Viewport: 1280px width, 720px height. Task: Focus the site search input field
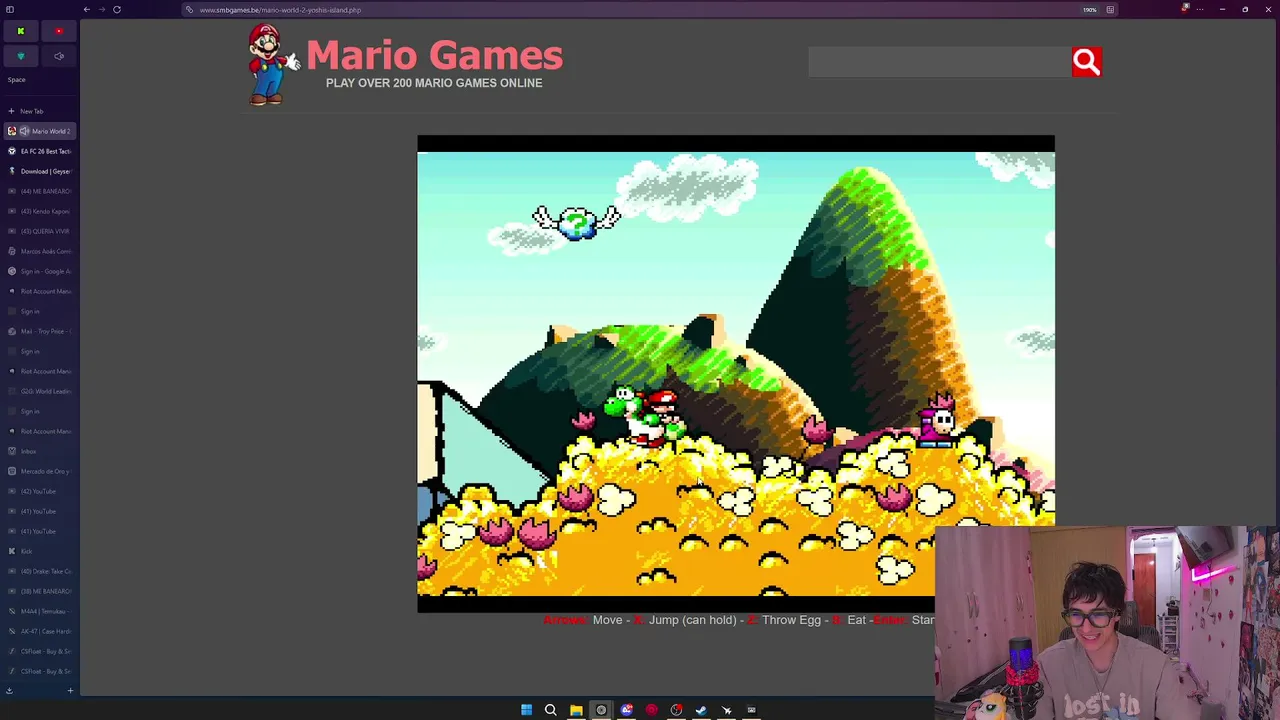(x=939, y=62)
